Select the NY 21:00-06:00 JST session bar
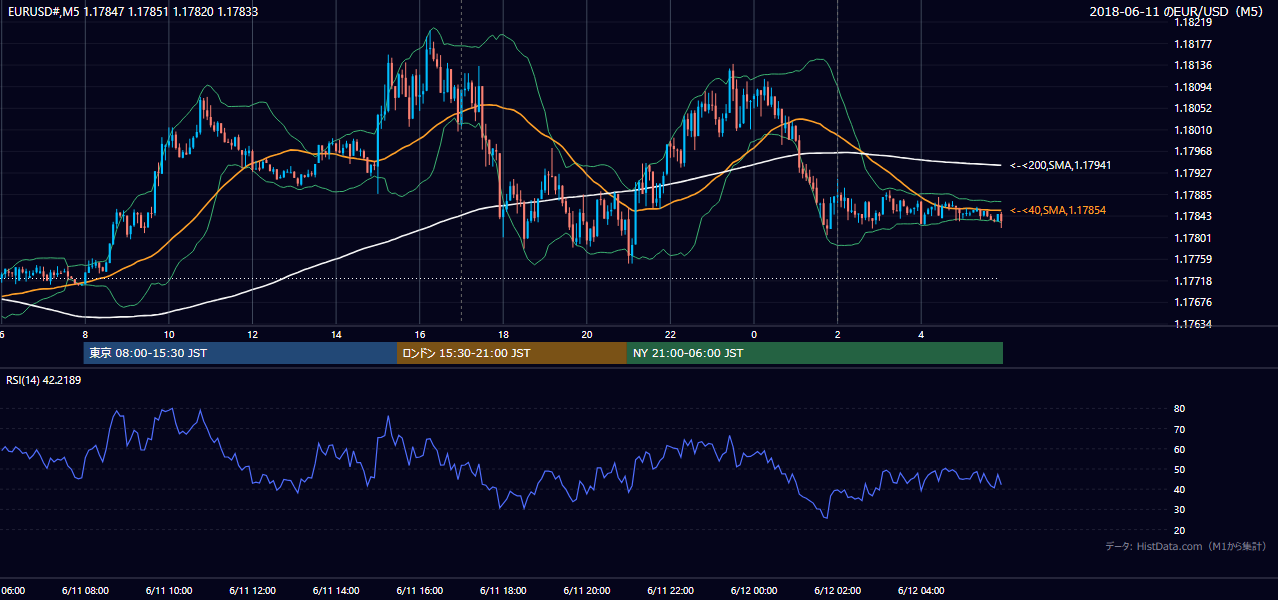1278x600 pixels. click(x=815, y=353)
